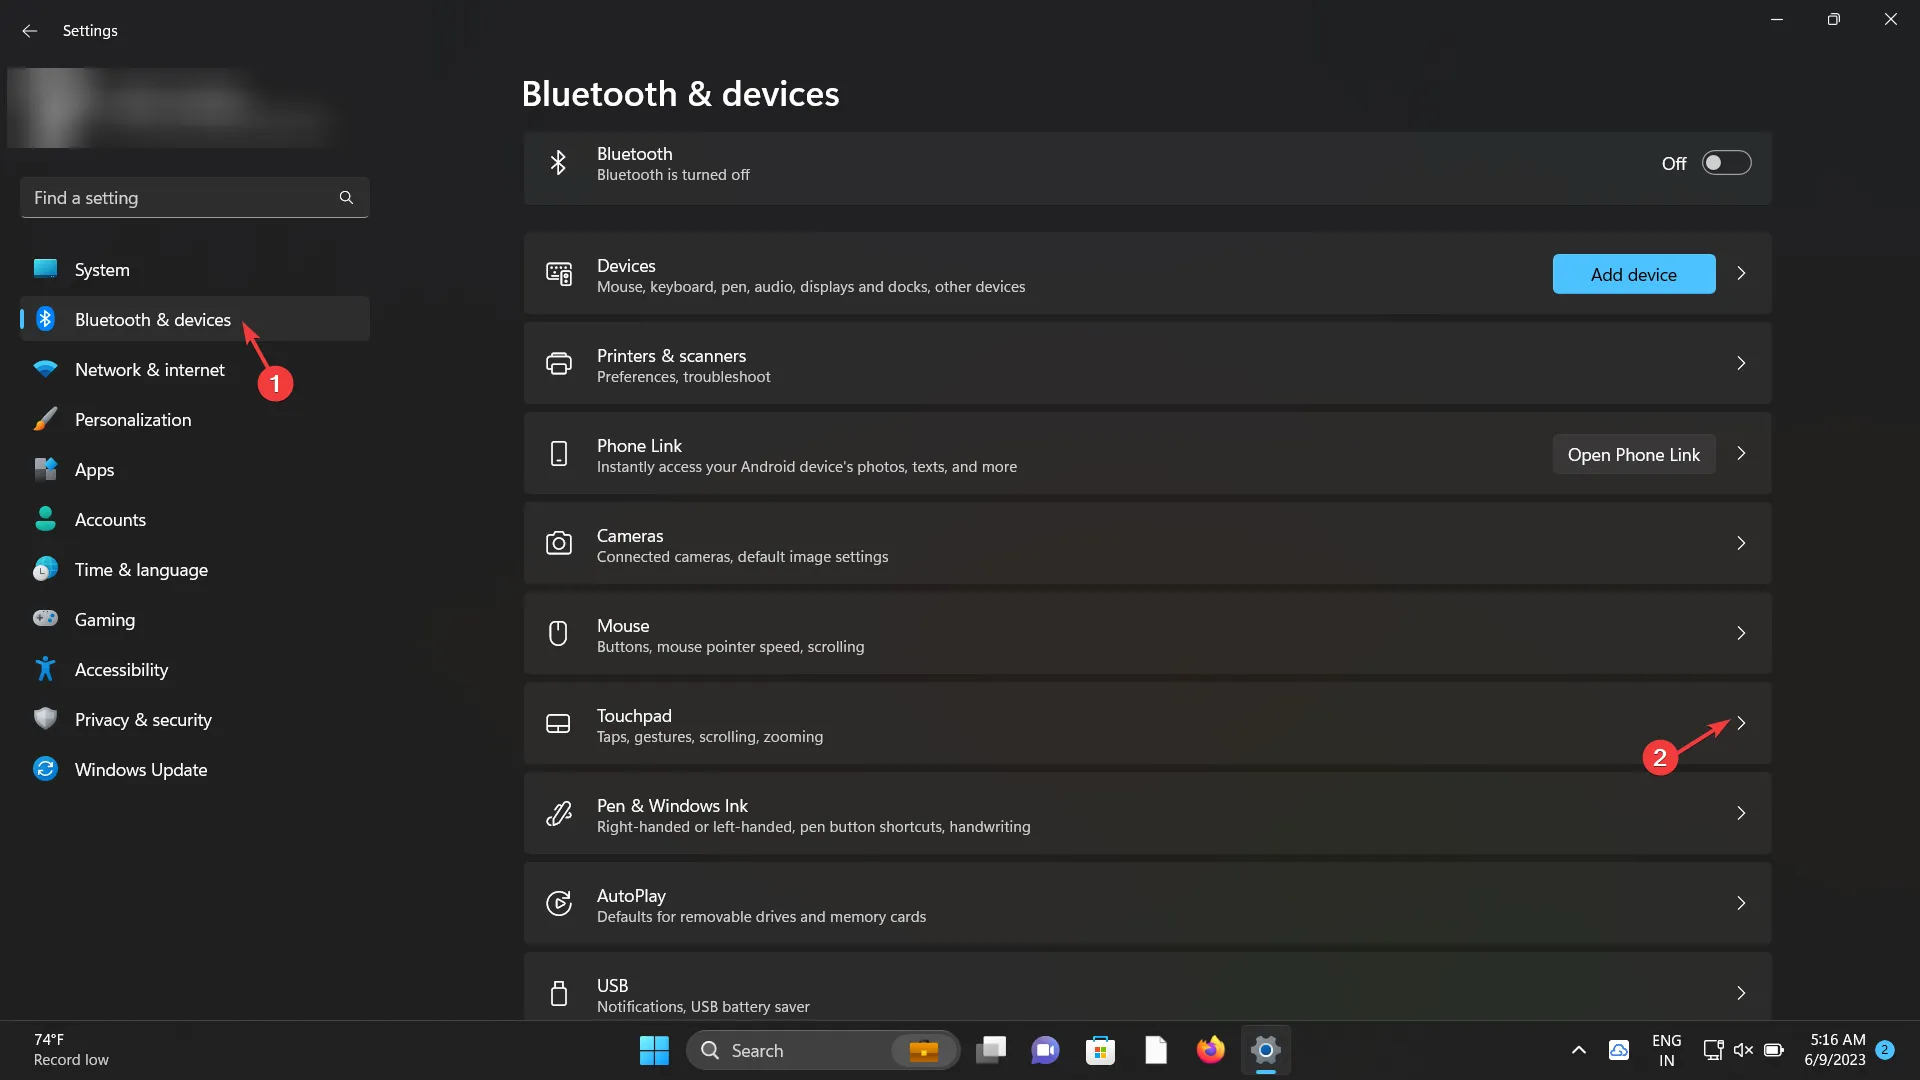Click the Bluetooth settings icon

pos(559,162)
